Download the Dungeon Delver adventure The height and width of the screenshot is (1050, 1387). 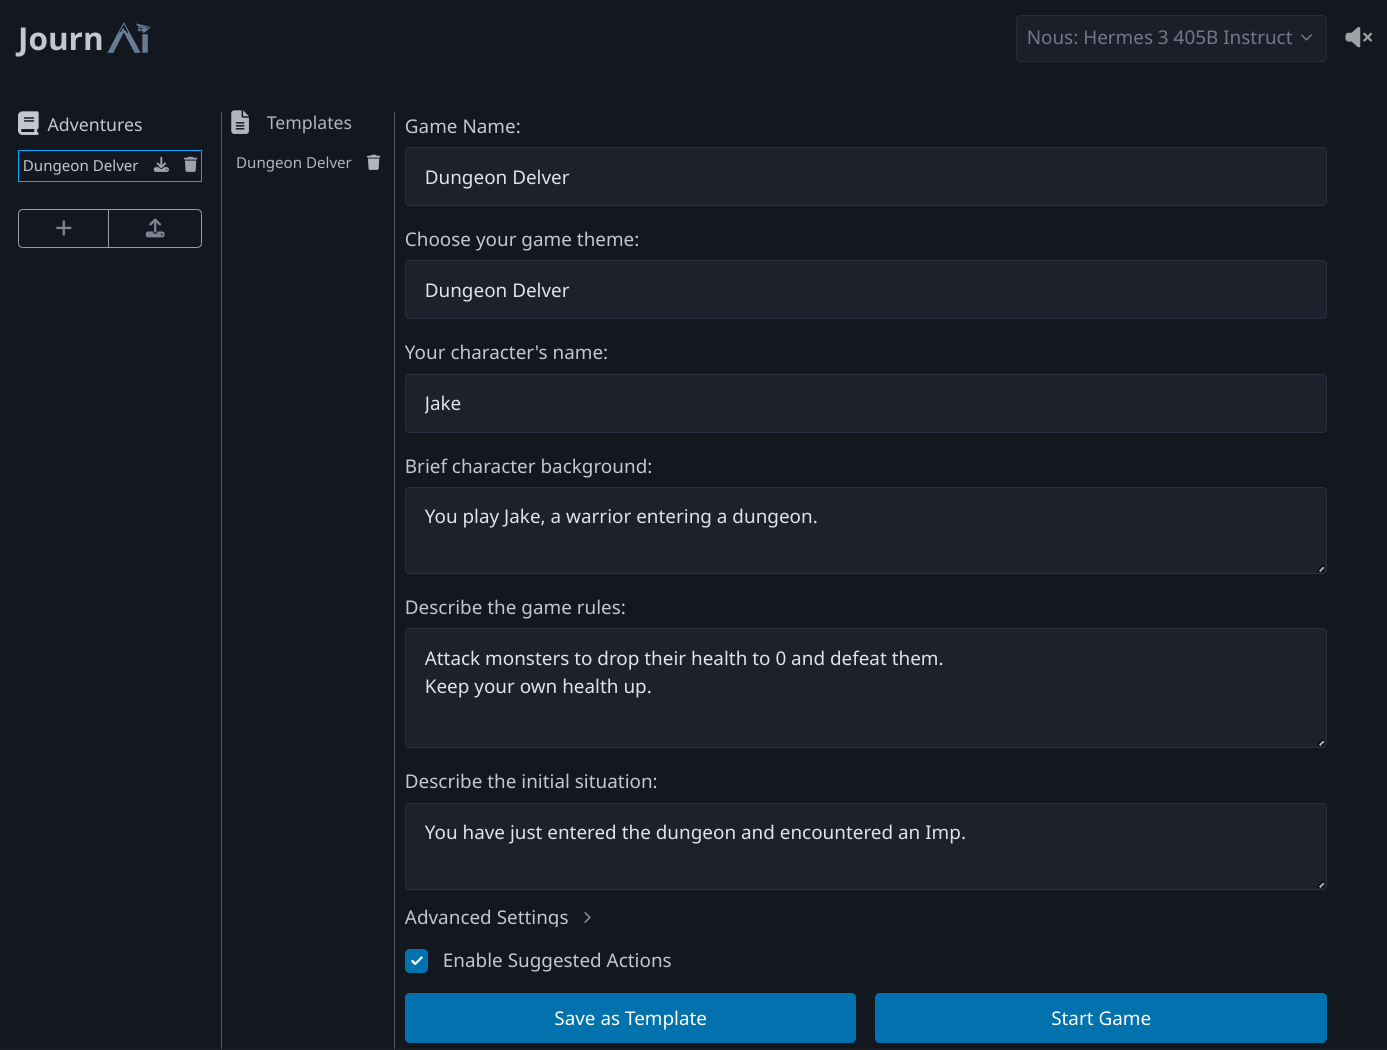(x=161, y=165)
